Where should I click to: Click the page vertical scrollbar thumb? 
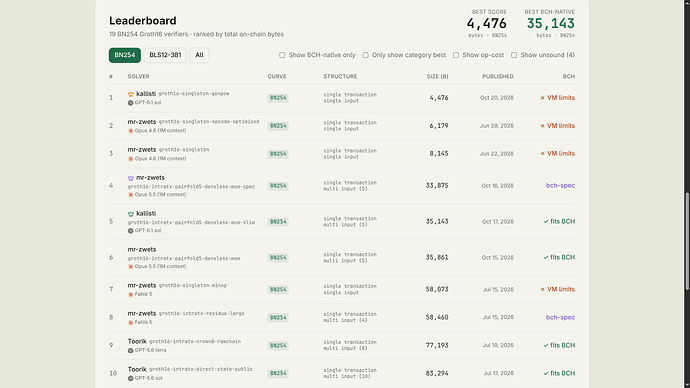(x=686, y=241)
